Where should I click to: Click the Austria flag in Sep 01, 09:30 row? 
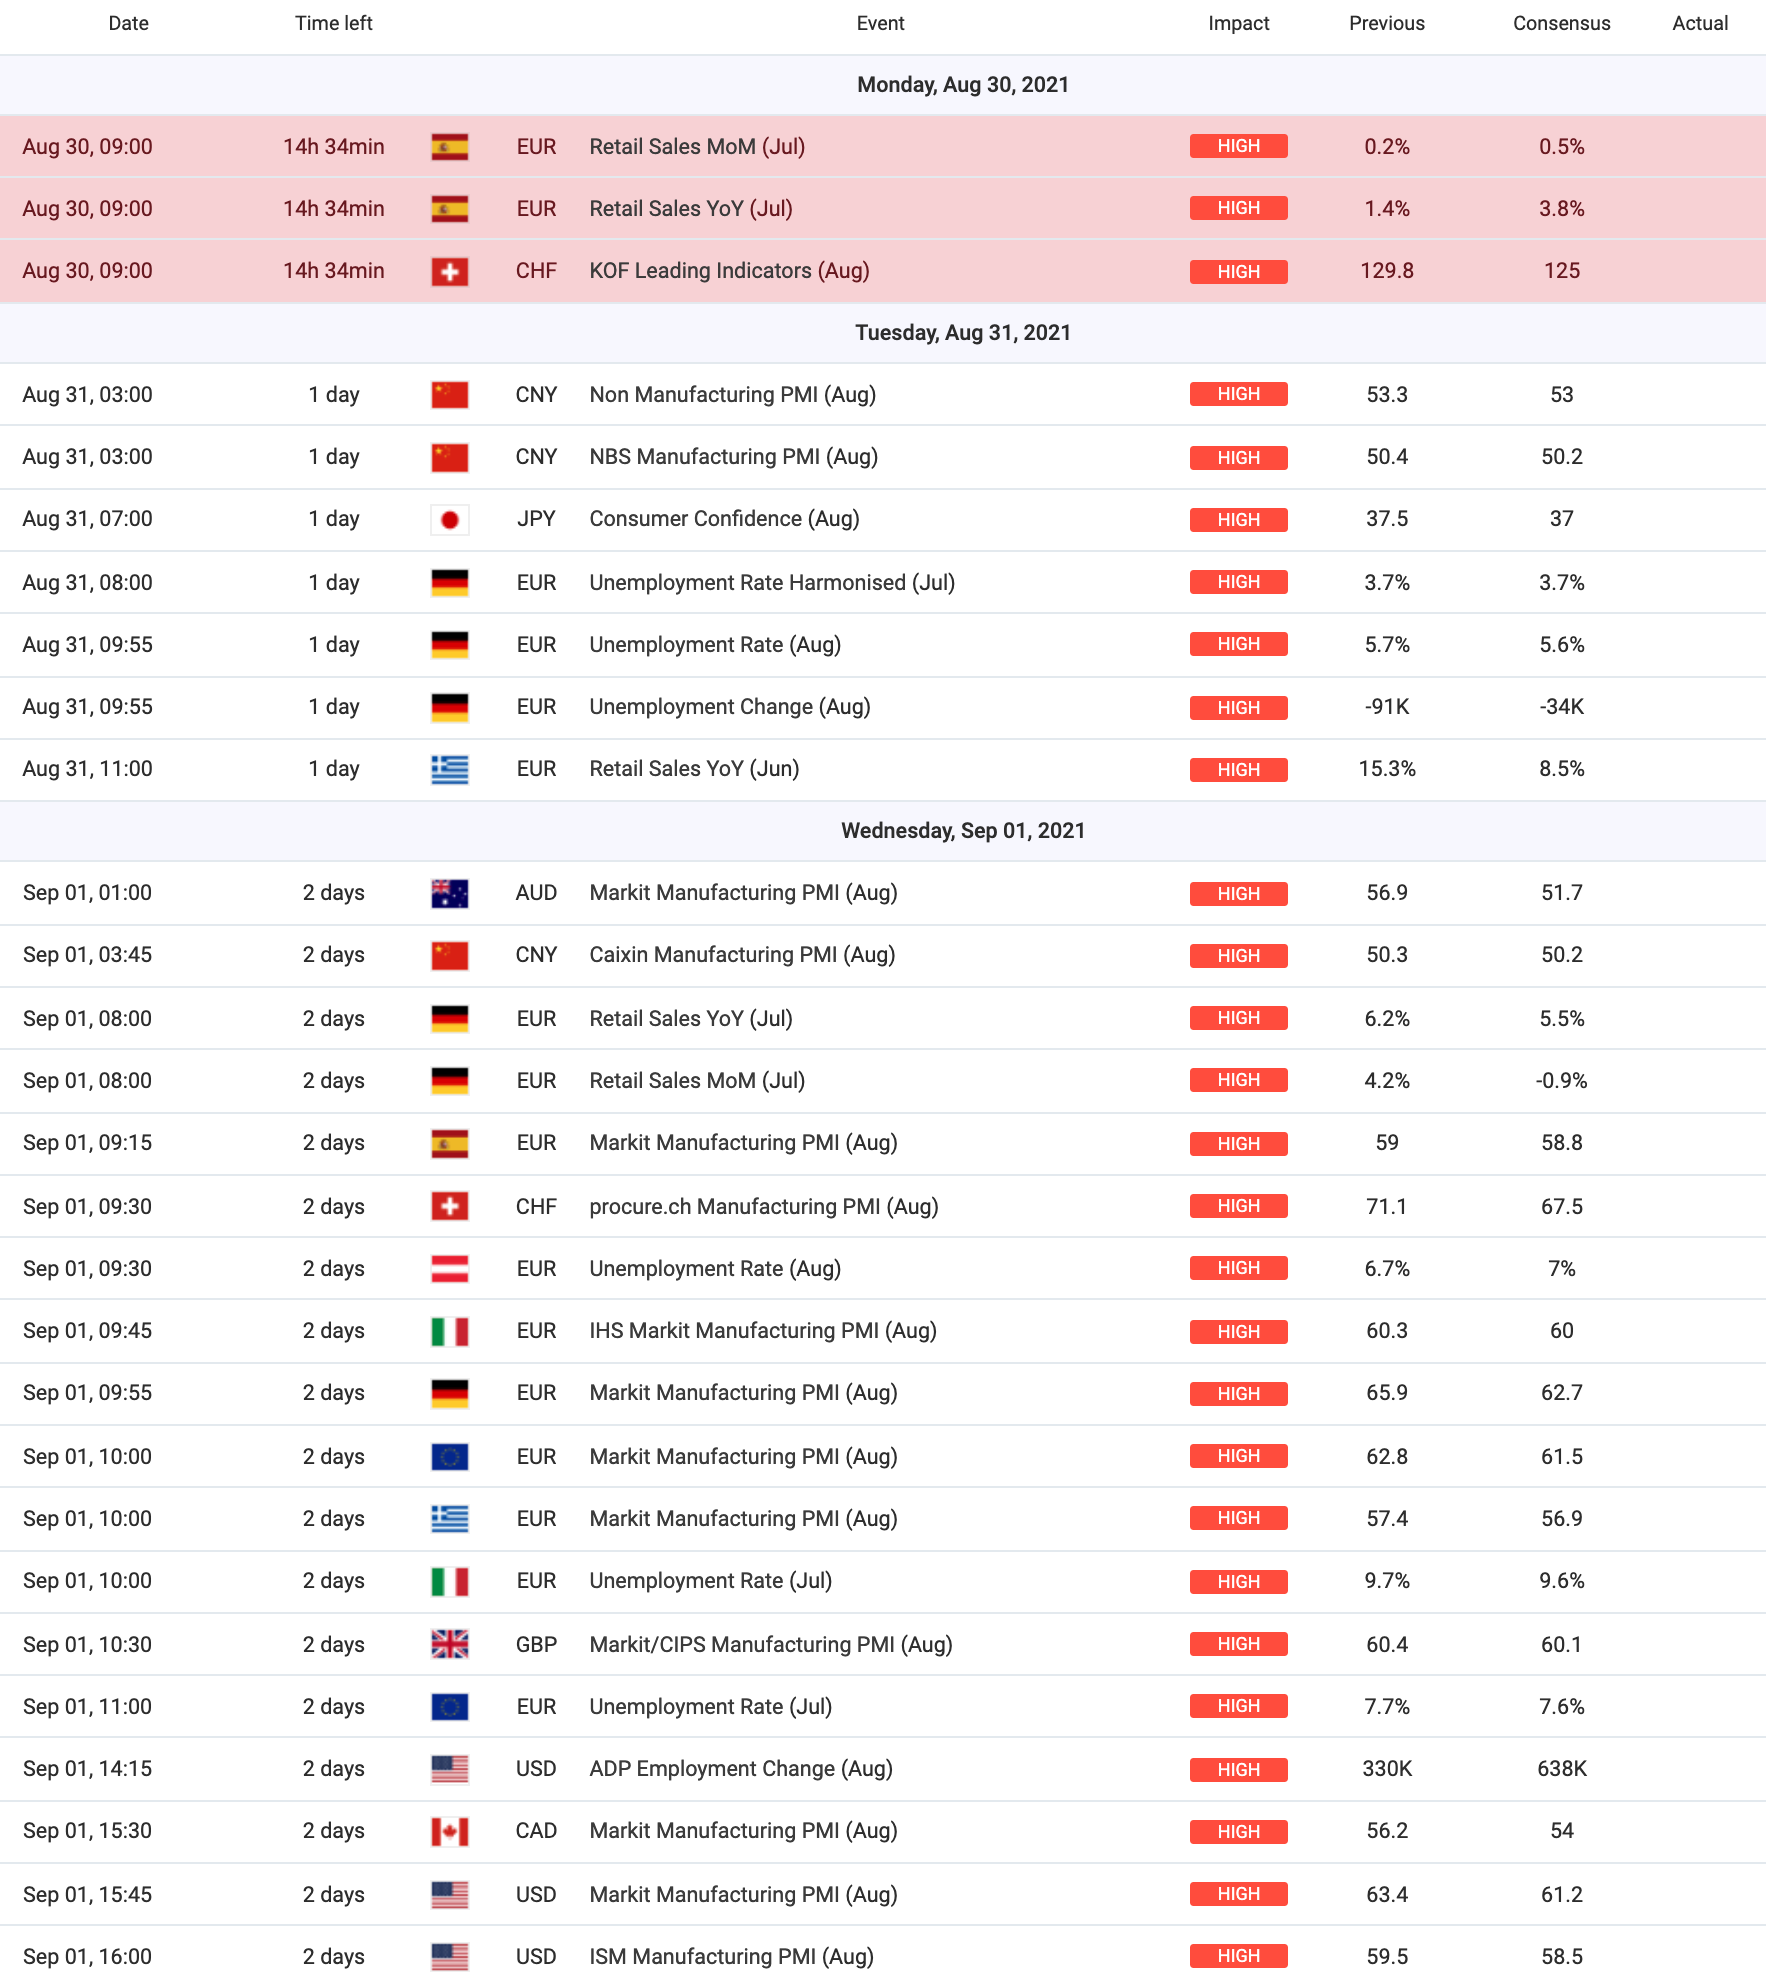[450, 1270]
